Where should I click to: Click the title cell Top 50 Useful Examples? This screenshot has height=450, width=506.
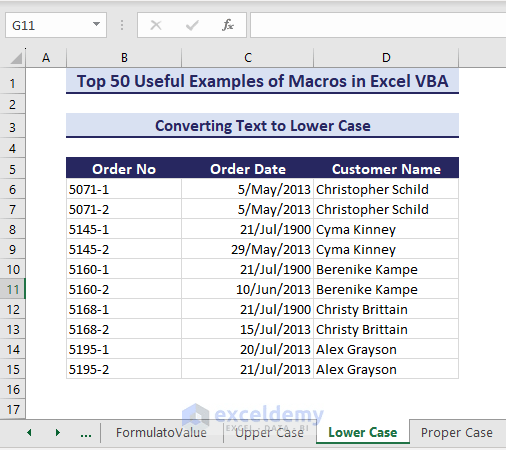[x=262, y=81]
